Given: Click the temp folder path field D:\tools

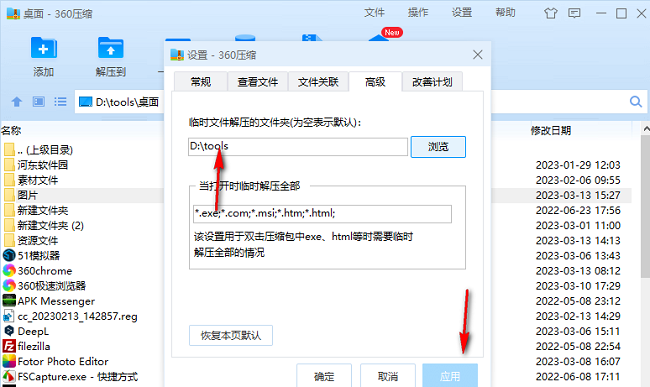Looking at the screenshot, I should 298,147.
